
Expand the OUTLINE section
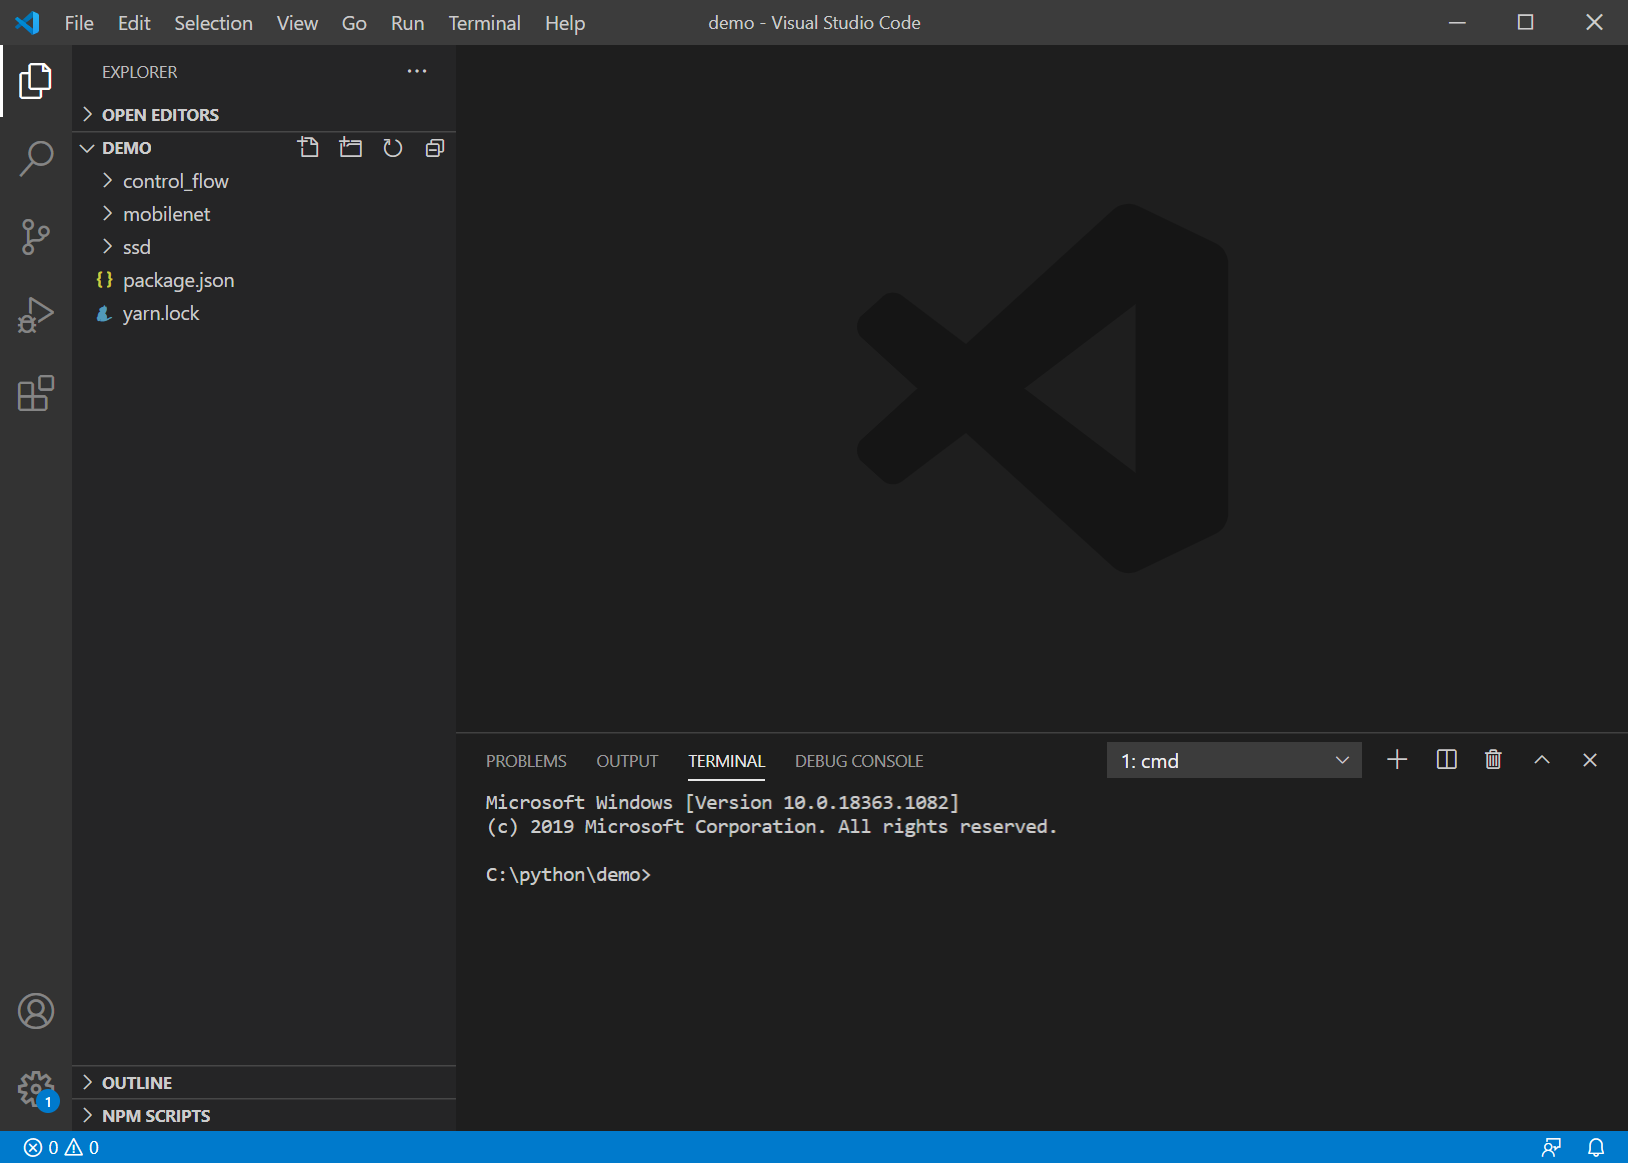click(264, 1083)
